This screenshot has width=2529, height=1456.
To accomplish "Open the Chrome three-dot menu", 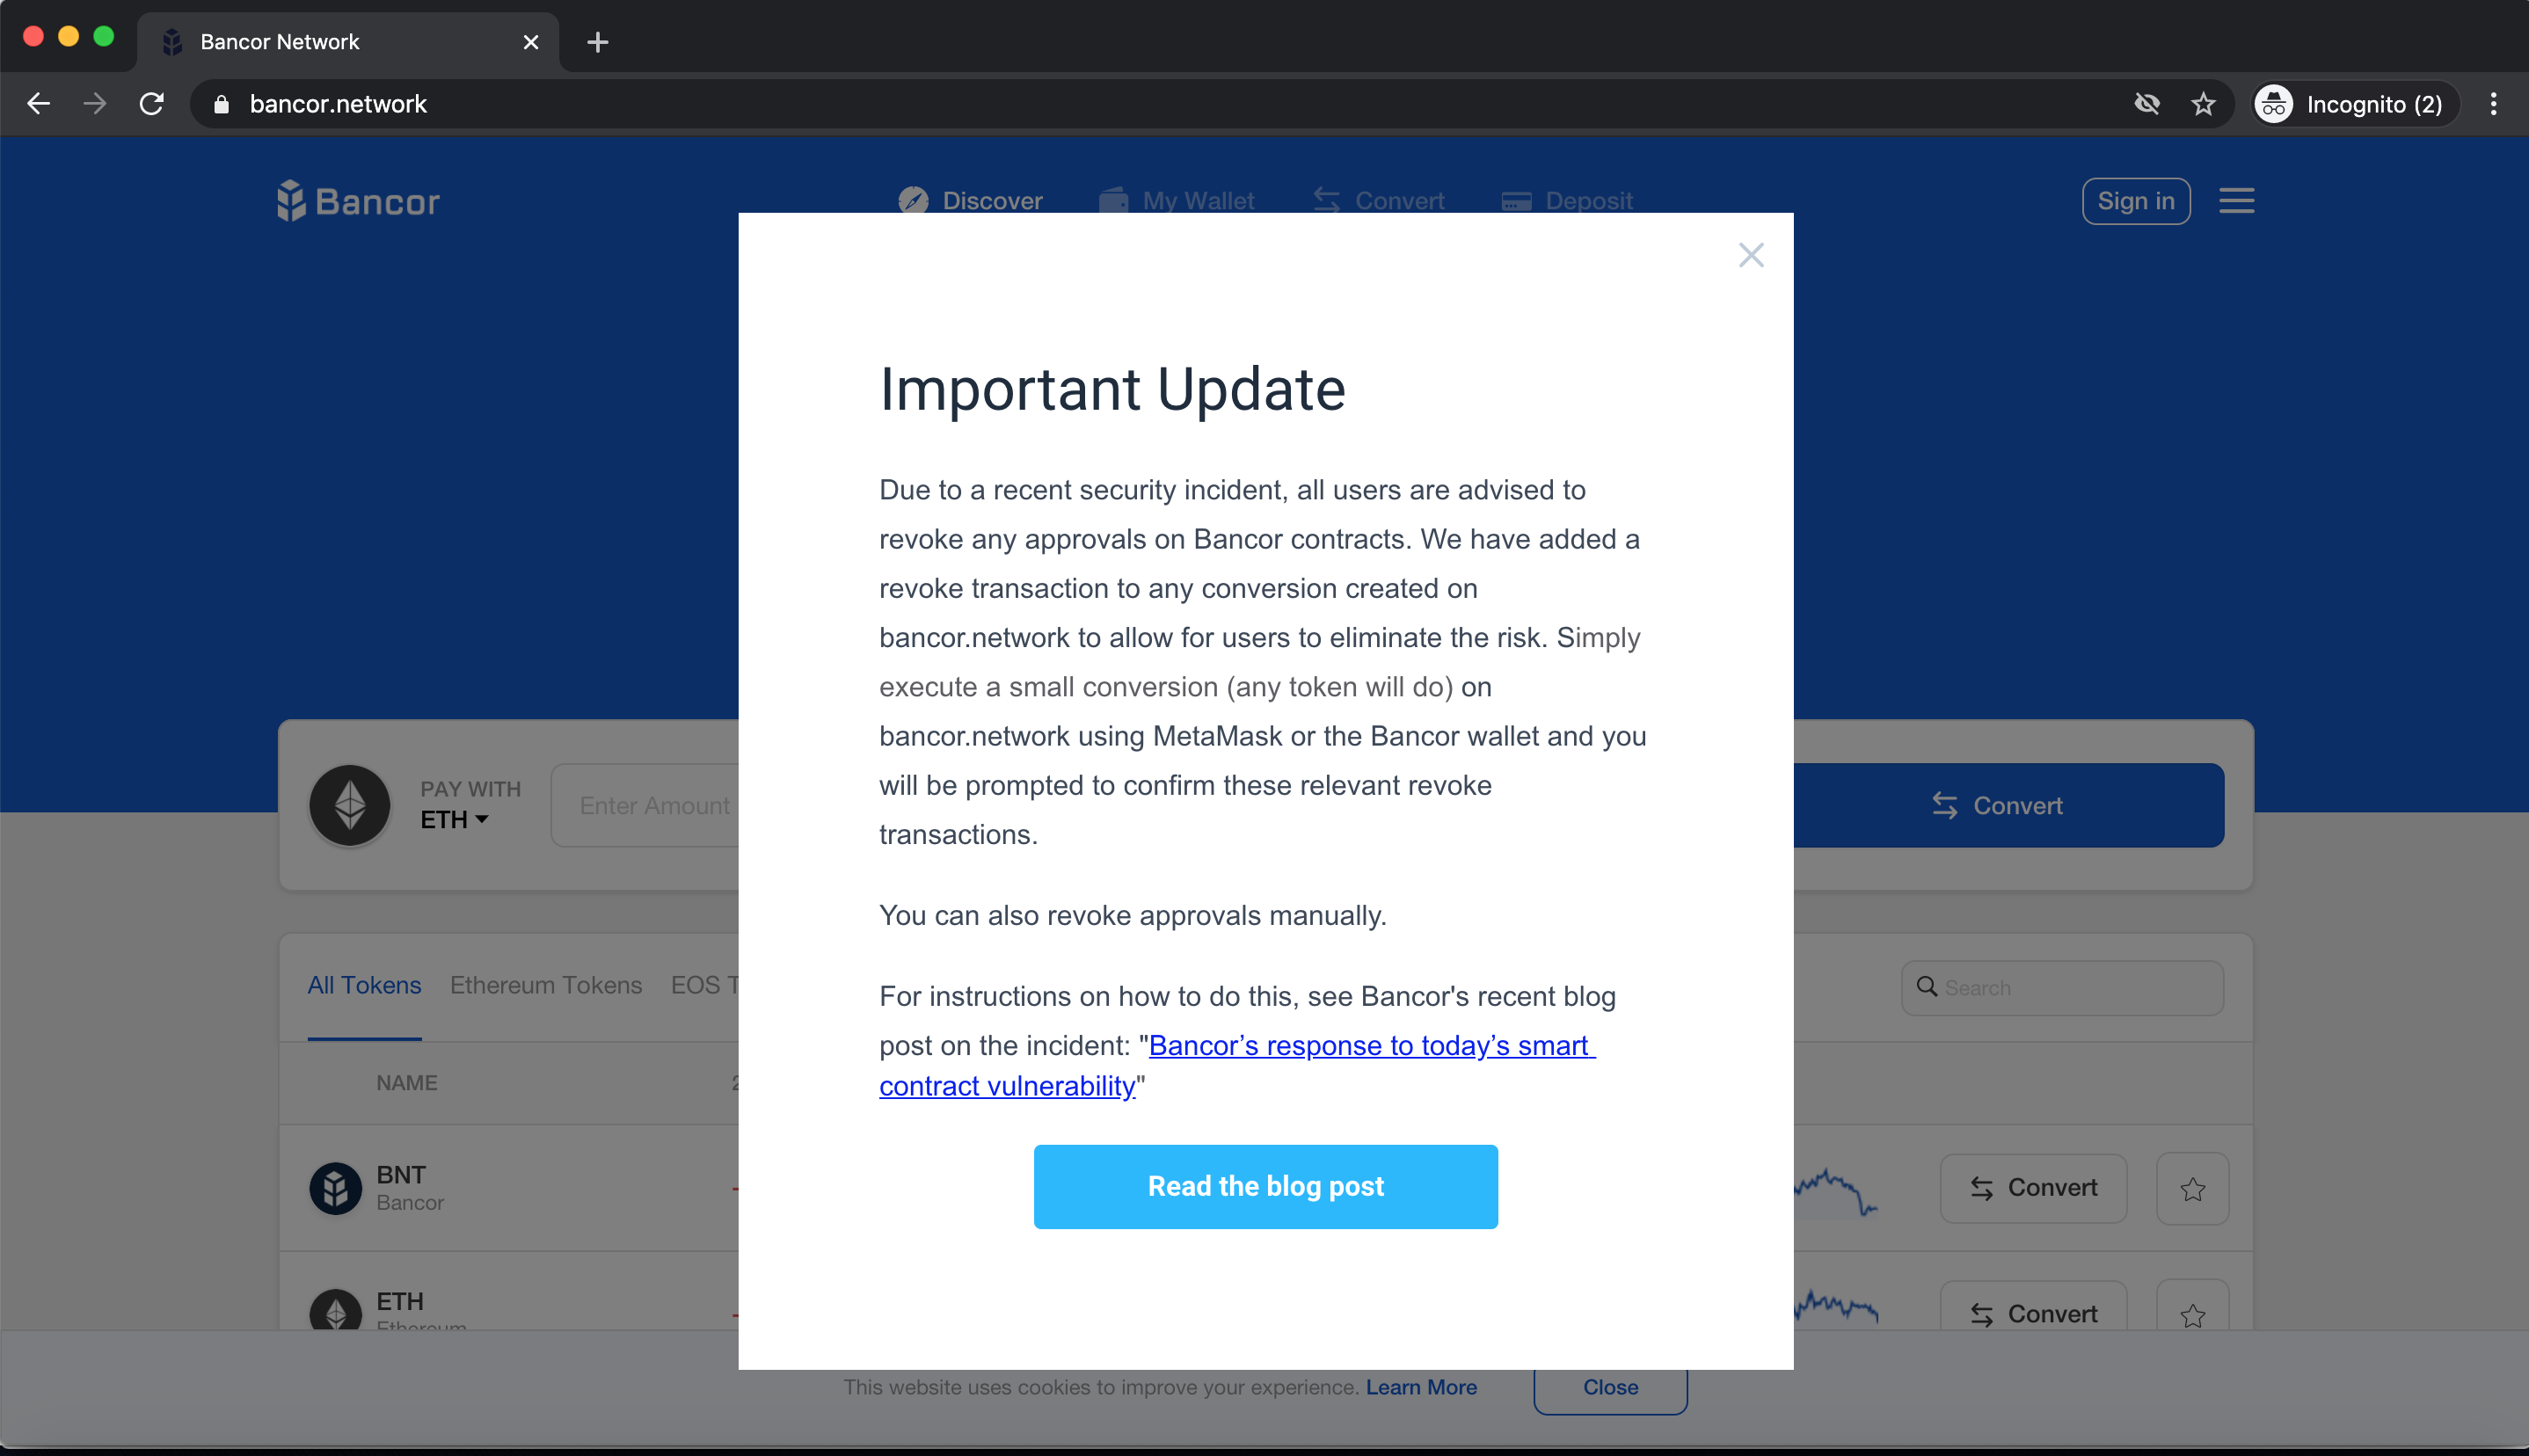I will pyautogui.click(x=2493, y=104).
